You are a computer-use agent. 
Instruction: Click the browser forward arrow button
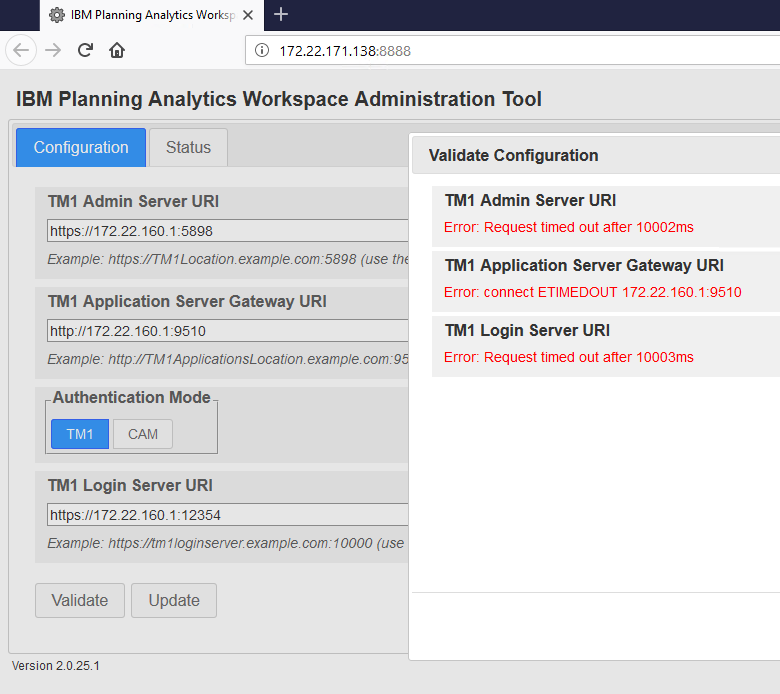click(x=53, y=51)
